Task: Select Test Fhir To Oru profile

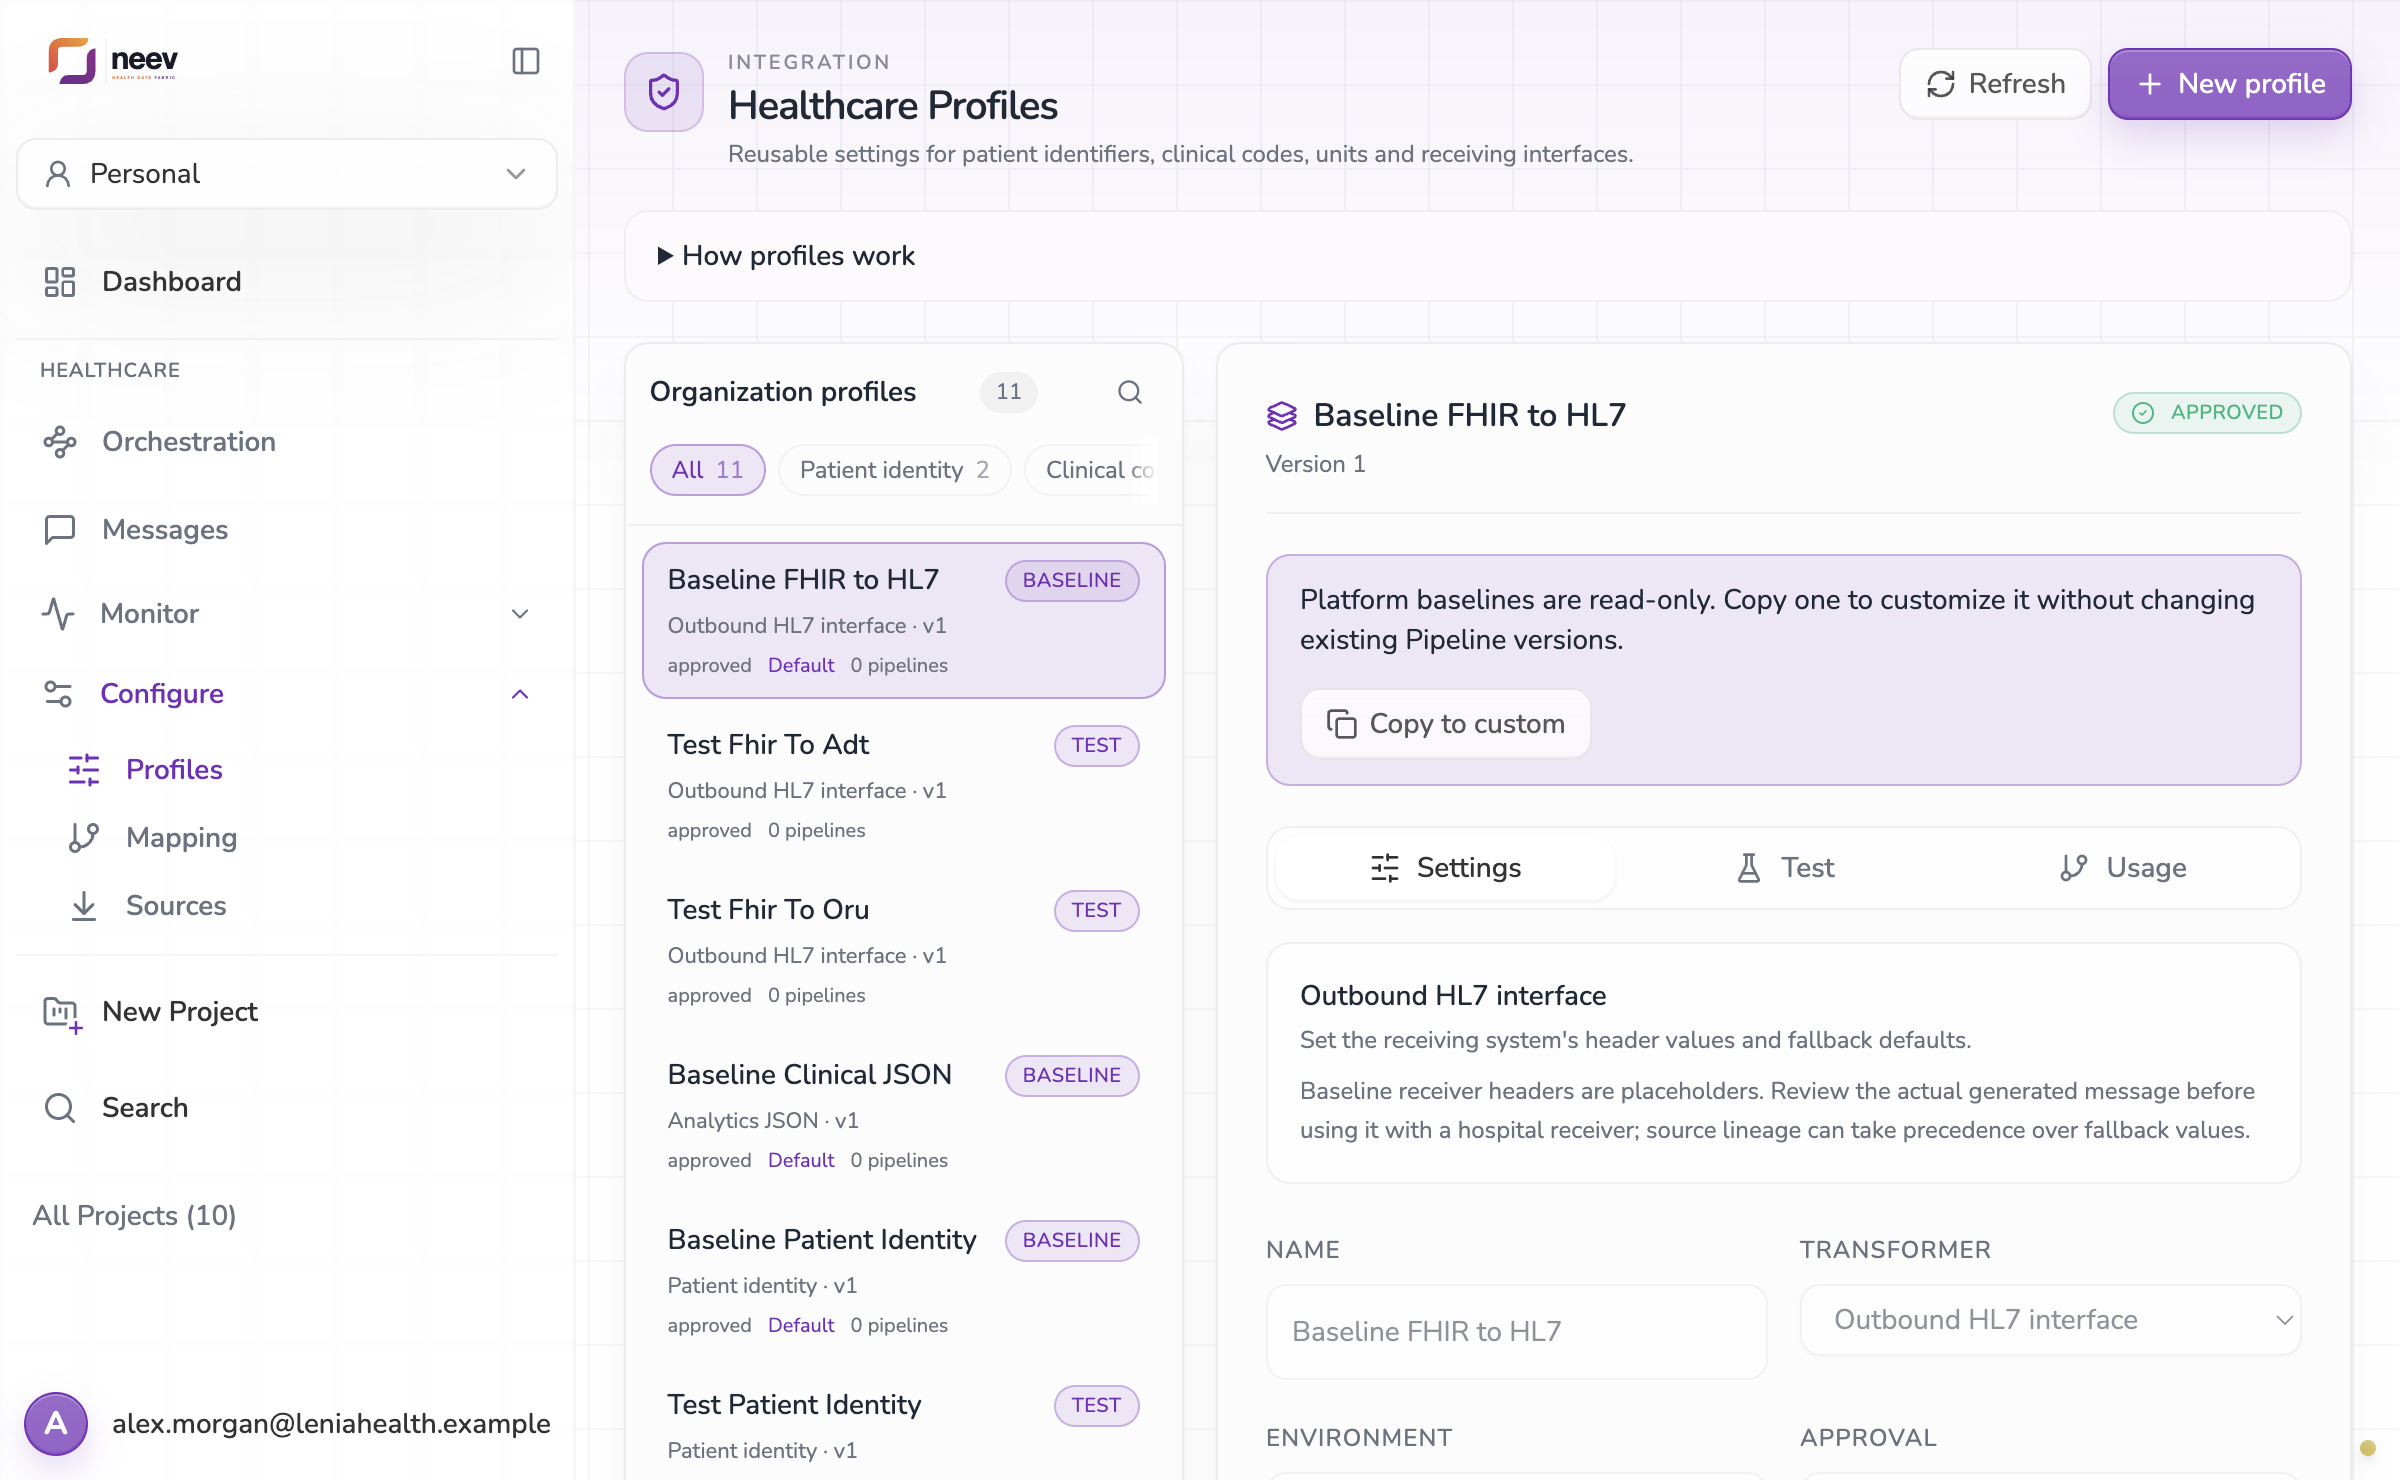Action: tap(904, 951)
